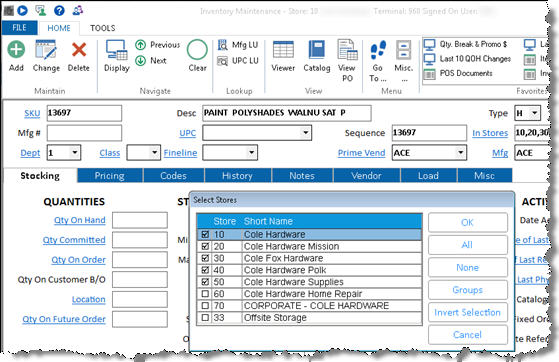The height and width of the screenshot is (362, 559).
Task: Expand the Type dropdown
Action: [534, 113]
